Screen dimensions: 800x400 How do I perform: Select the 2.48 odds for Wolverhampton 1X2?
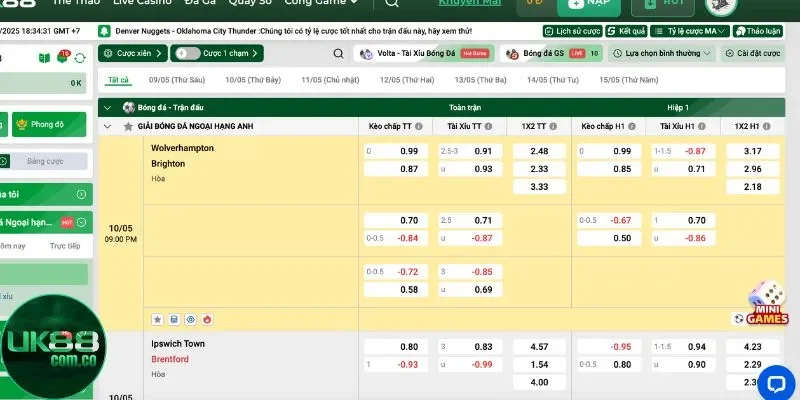pyautogui.click(x=539, y=151)
